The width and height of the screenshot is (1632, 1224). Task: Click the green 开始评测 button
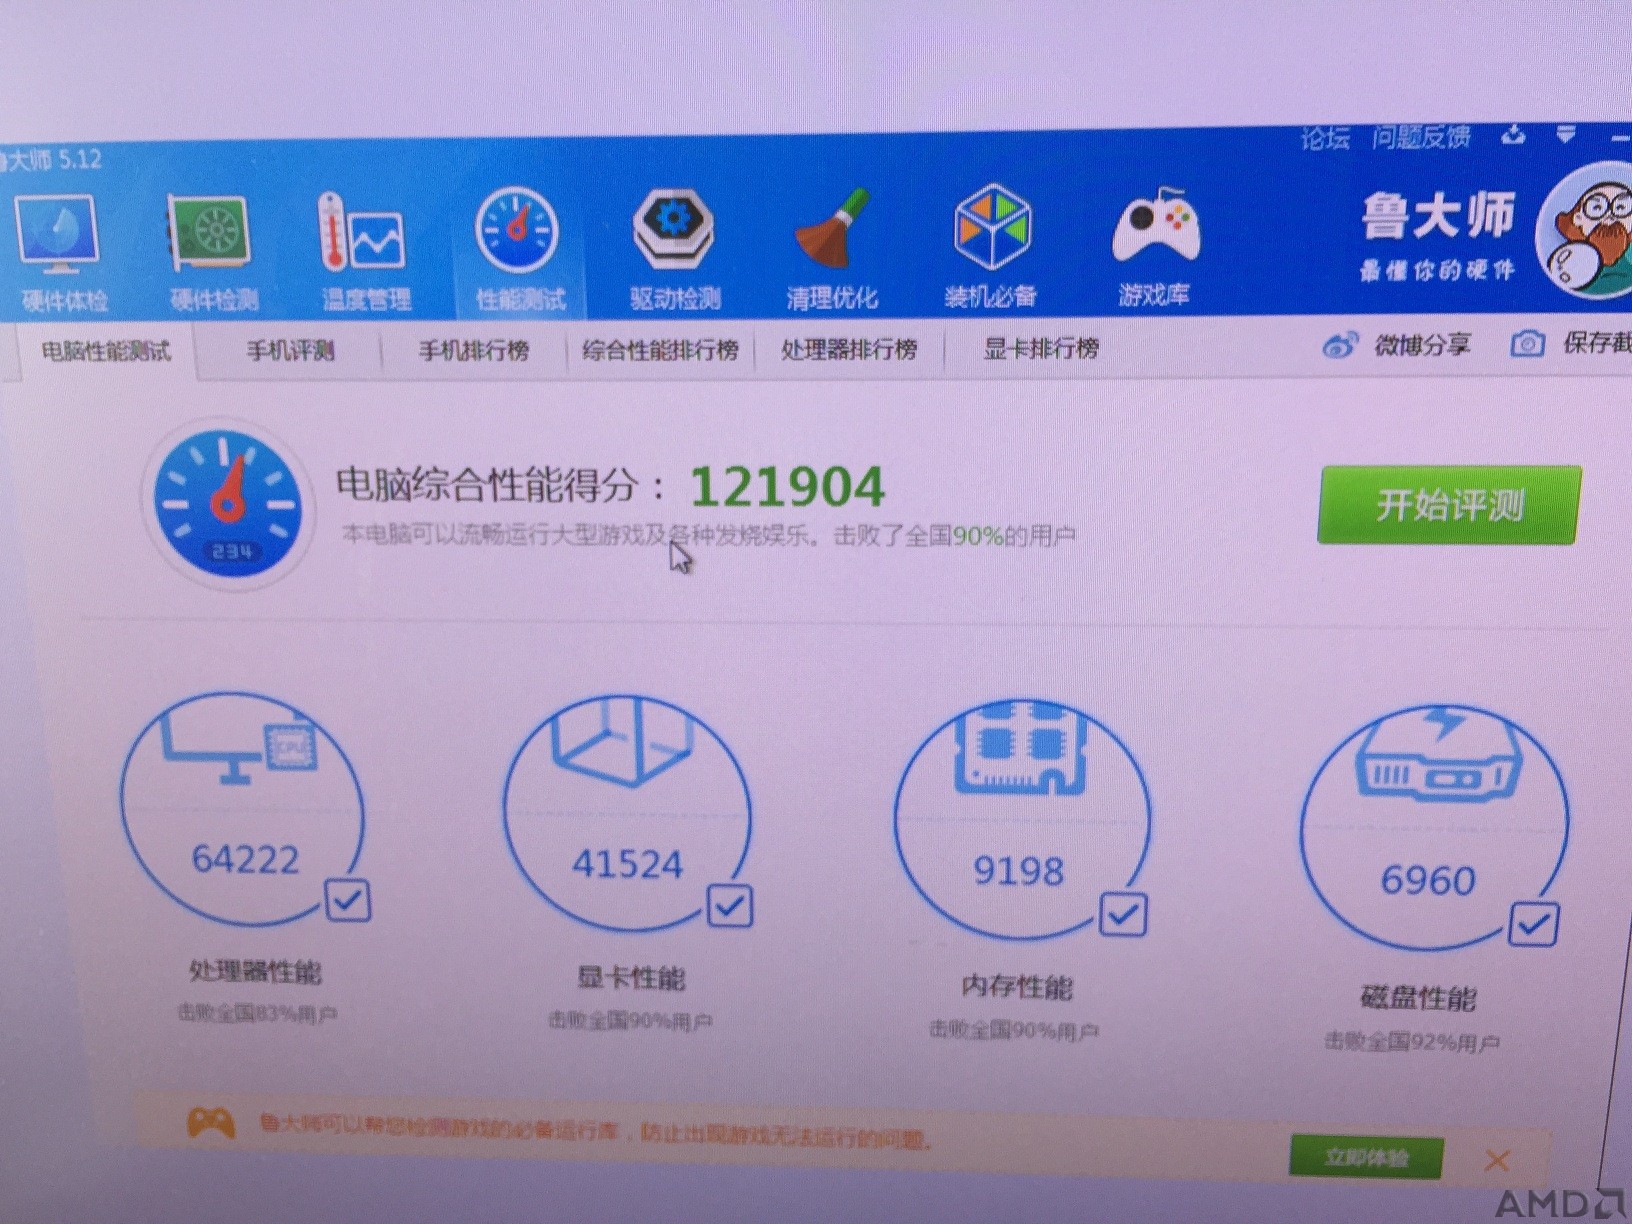[x=1449, y=505]
